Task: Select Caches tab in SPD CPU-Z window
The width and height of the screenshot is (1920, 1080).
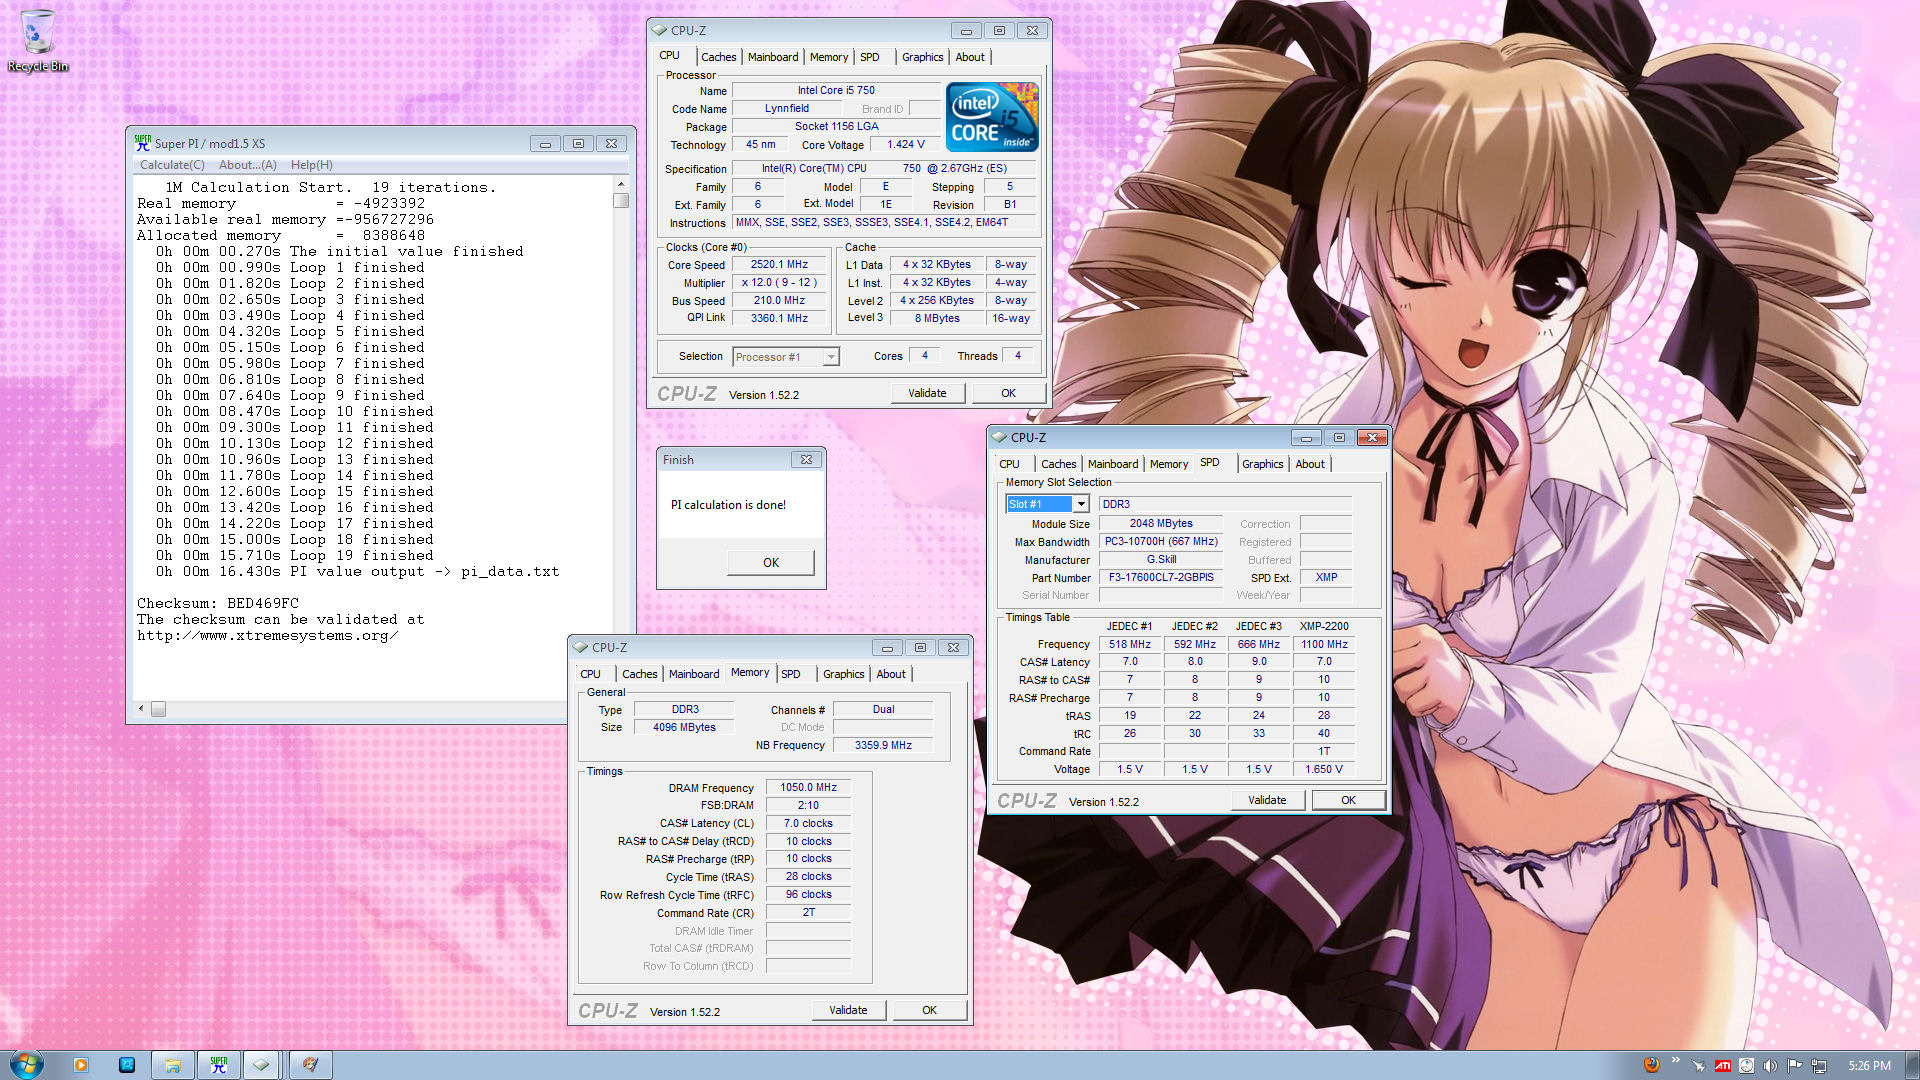Action: click(x=1058, y=464)
